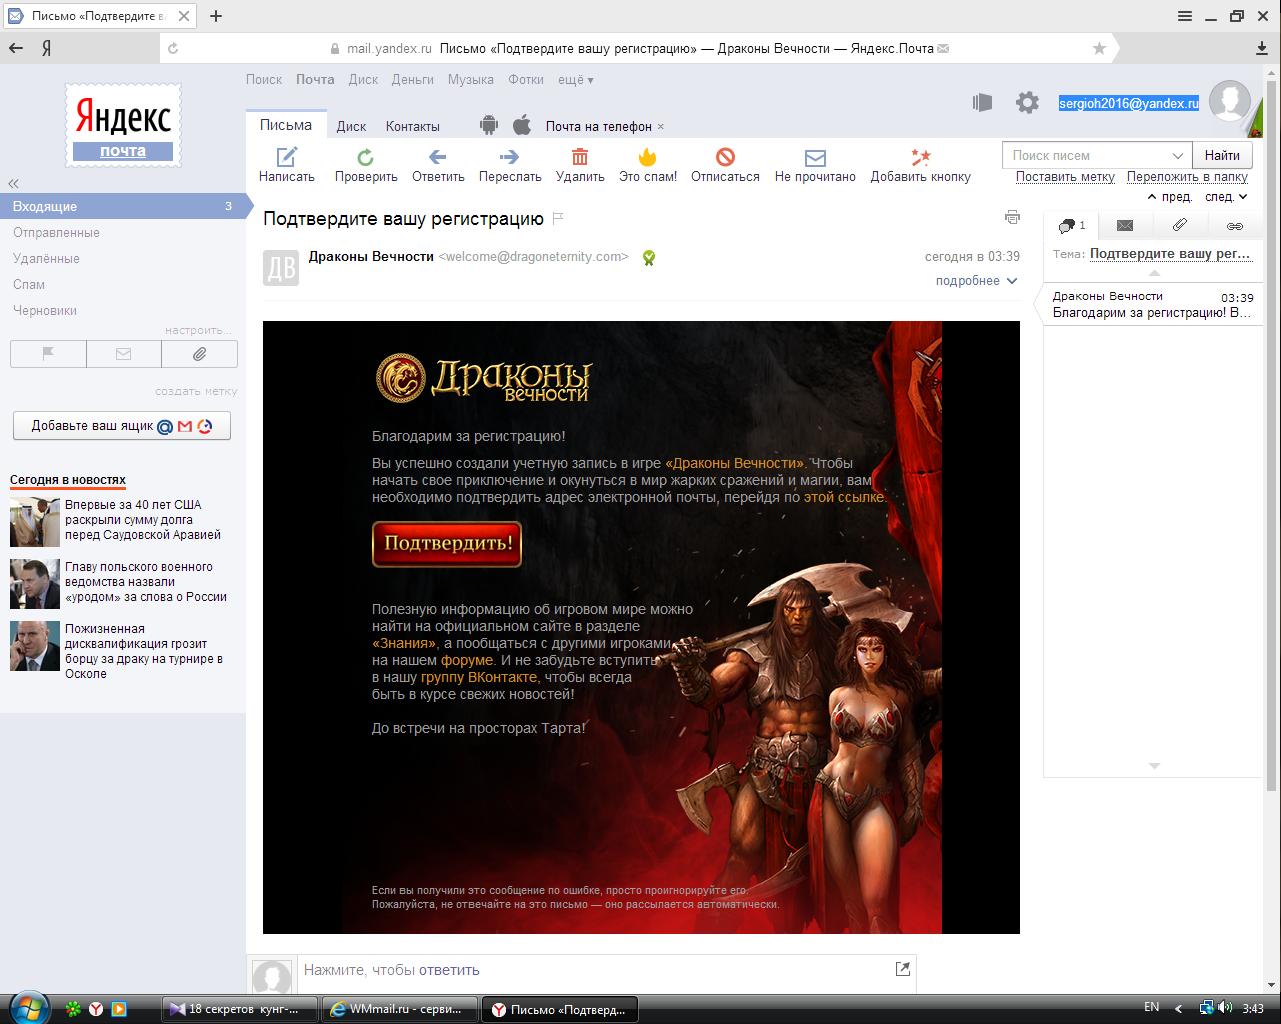This screenshot has width=1281, height=1024.
Task: Click настроить folders link
Action: tap(198, 330)
